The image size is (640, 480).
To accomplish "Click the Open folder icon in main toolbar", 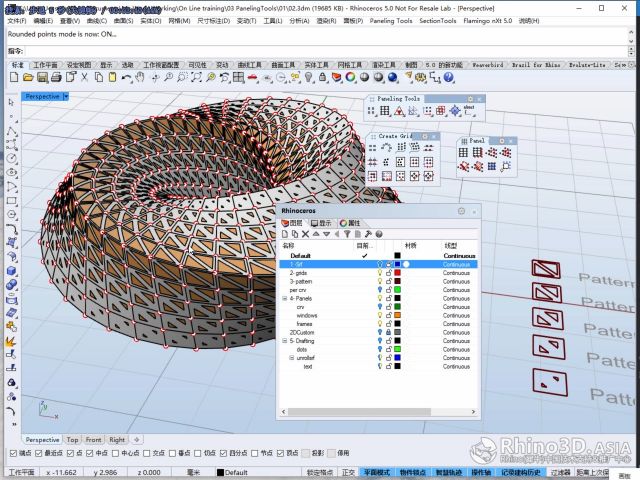I will [28, 77].
